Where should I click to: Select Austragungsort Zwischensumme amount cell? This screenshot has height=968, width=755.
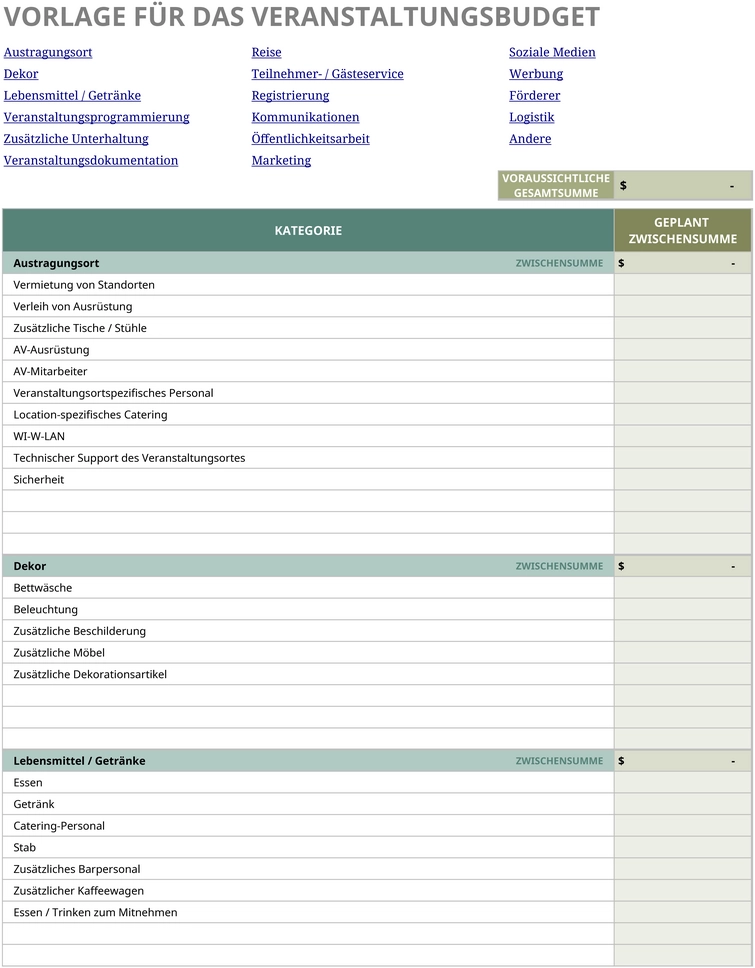pyautogui.click(x=683, y=263)
